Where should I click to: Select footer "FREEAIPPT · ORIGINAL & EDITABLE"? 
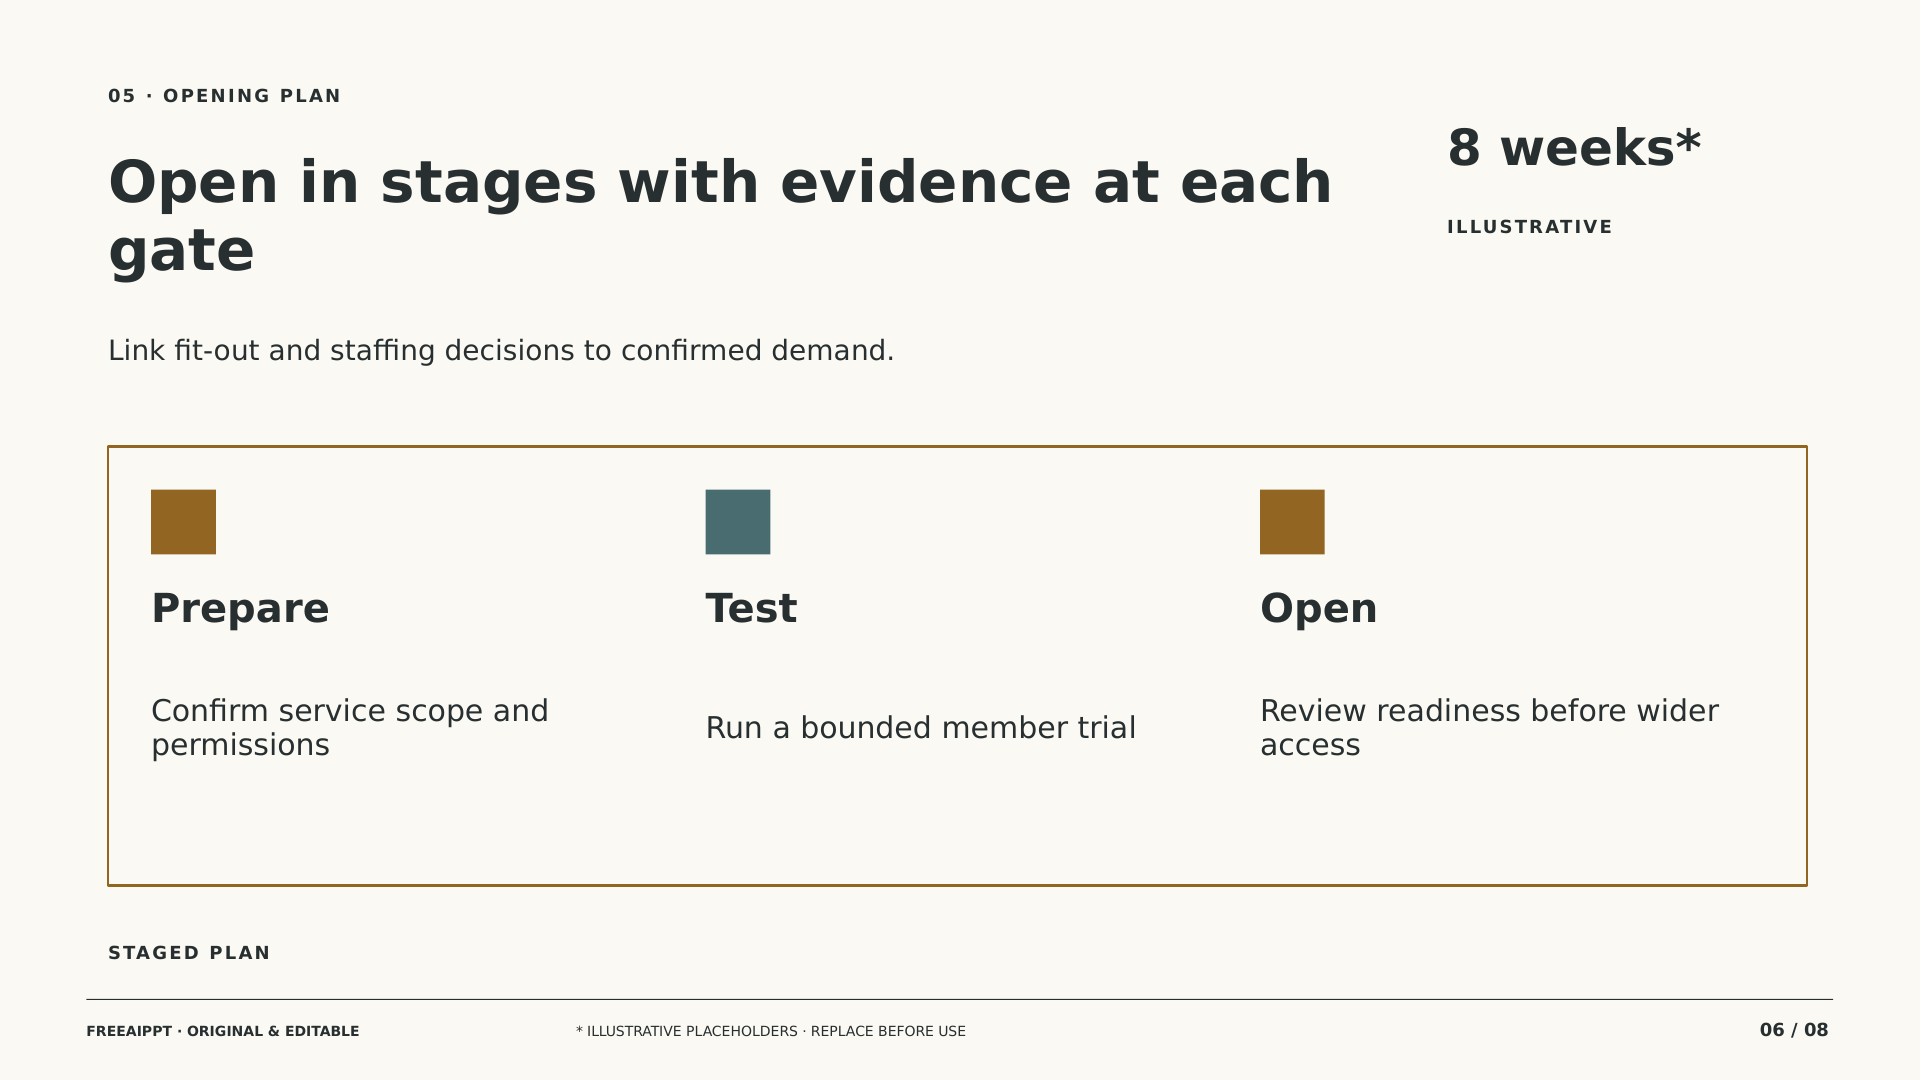(223, 1031)
